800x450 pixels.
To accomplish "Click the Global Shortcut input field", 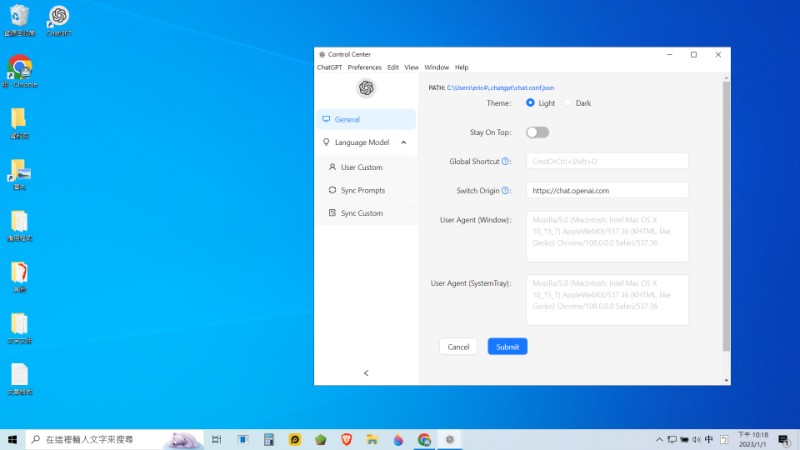I will 607,161.
